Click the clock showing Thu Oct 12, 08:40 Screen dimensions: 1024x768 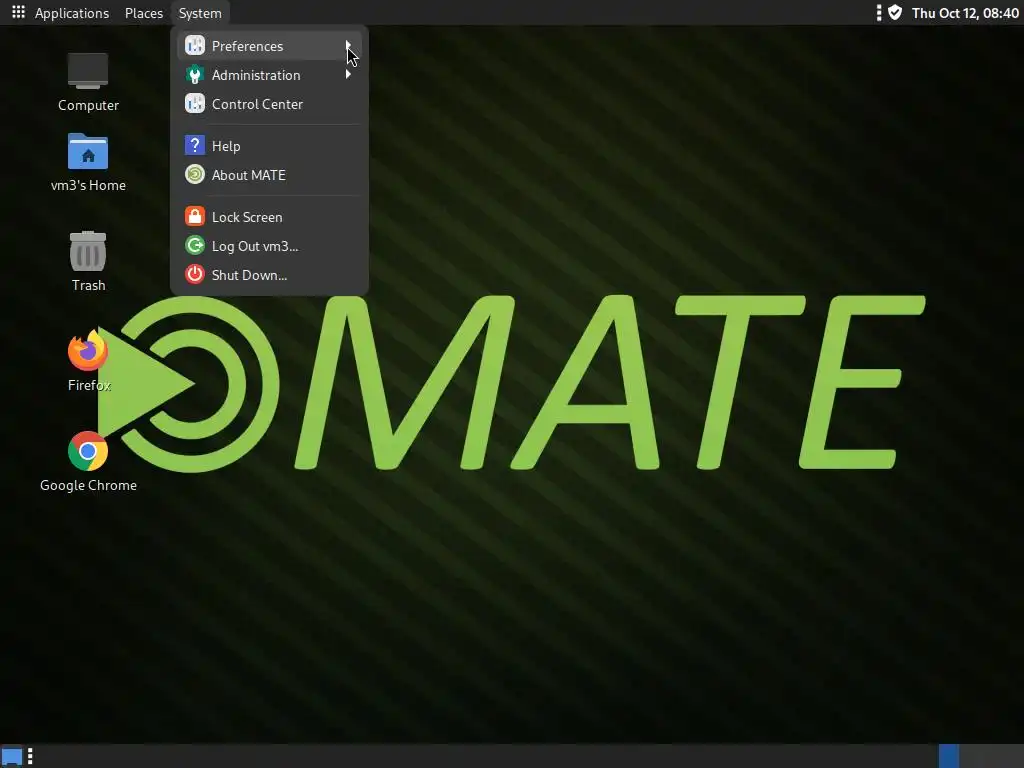click(x=965, y=13)
